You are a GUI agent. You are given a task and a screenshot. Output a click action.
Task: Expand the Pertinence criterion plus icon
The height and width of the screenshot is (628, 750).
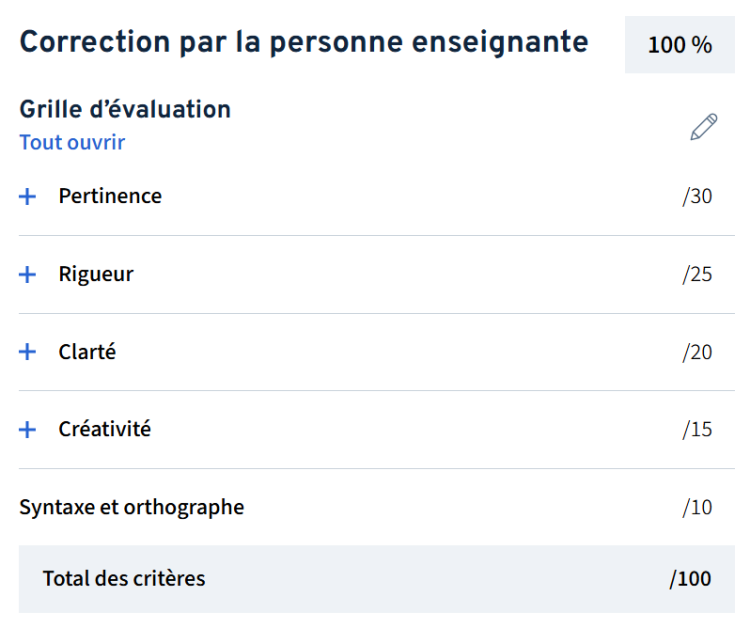tap(28, 197)
